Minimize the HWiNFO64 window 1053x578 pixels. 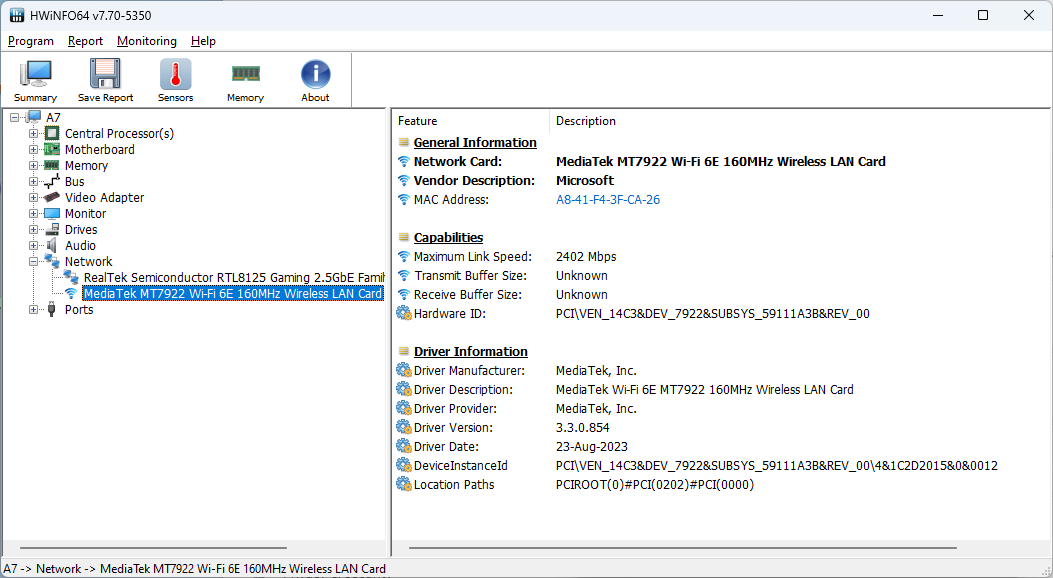pyautogui.click(x=938, y=15)
